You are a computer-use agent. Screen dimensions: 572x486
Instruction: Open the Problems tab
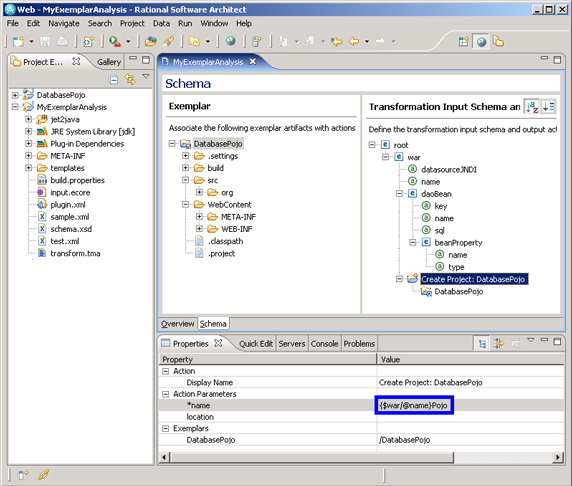point(359,344)
